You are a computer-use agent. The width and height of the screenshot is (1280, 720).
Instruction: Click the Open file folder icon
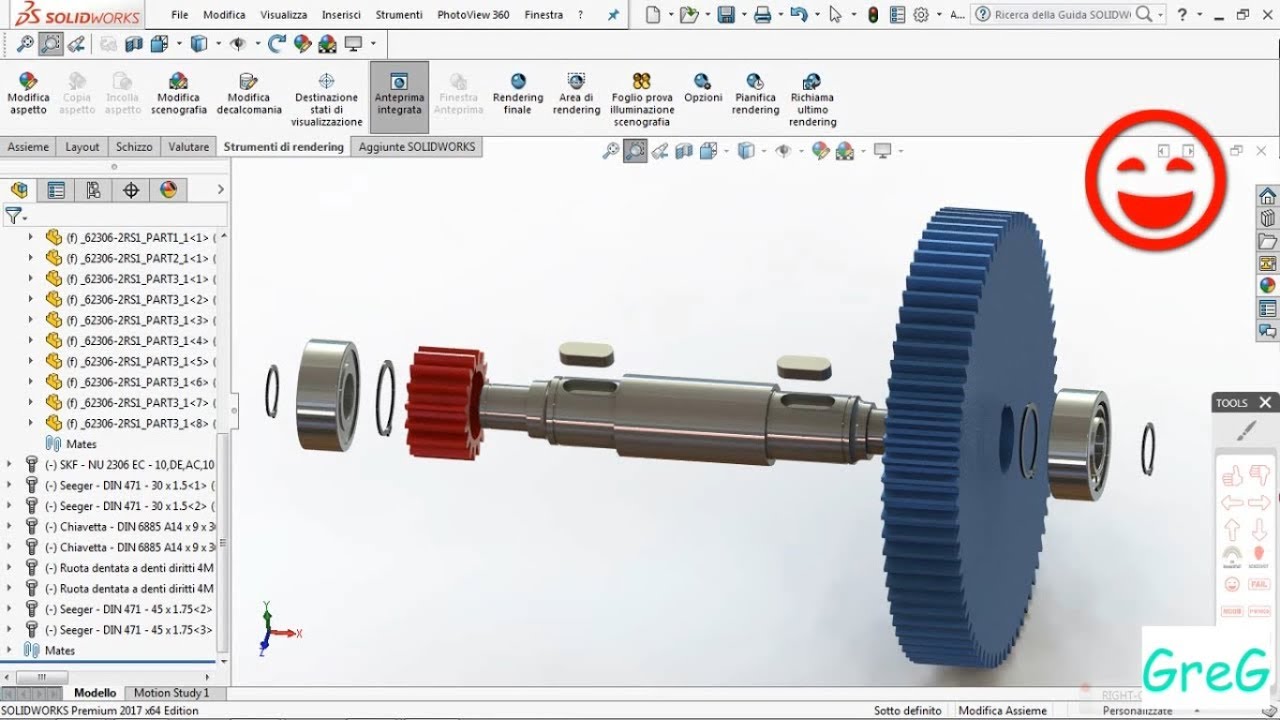[x=688, y=15]
